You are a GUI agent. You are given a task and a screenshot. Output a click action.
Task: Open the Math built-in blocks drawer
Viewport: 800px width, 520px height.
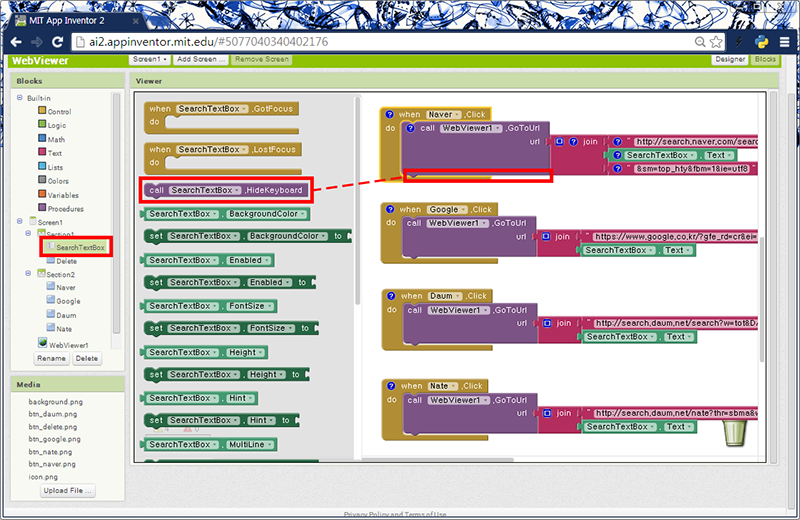pyautogui.click(x=52, y=139)
